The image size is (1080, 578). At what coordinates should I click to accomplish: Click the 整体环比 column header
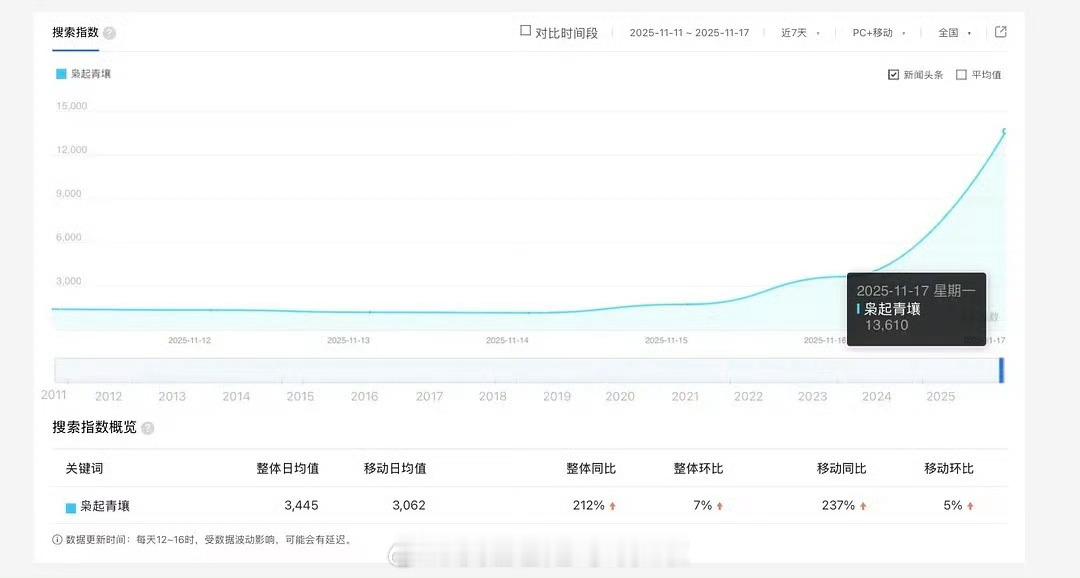point(698,468)
